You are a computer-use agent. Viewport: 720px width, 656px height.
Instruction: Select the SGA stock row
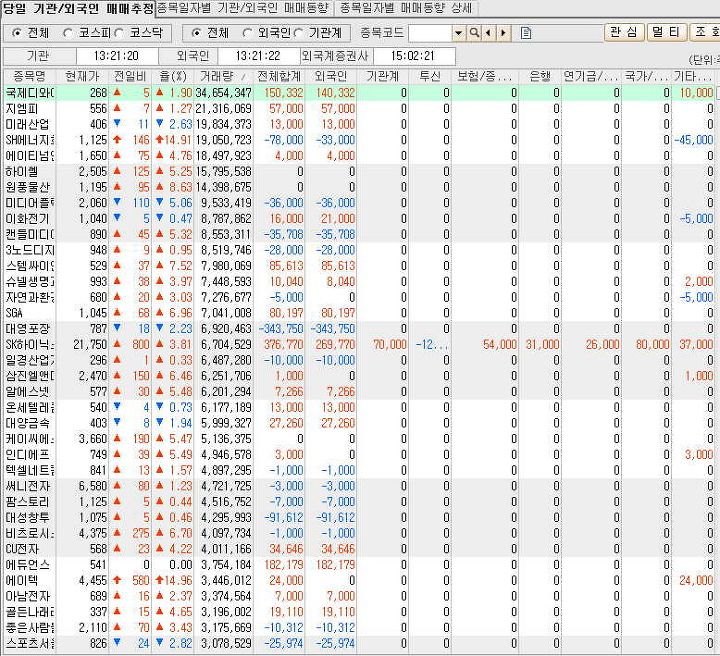pos(359,313)
